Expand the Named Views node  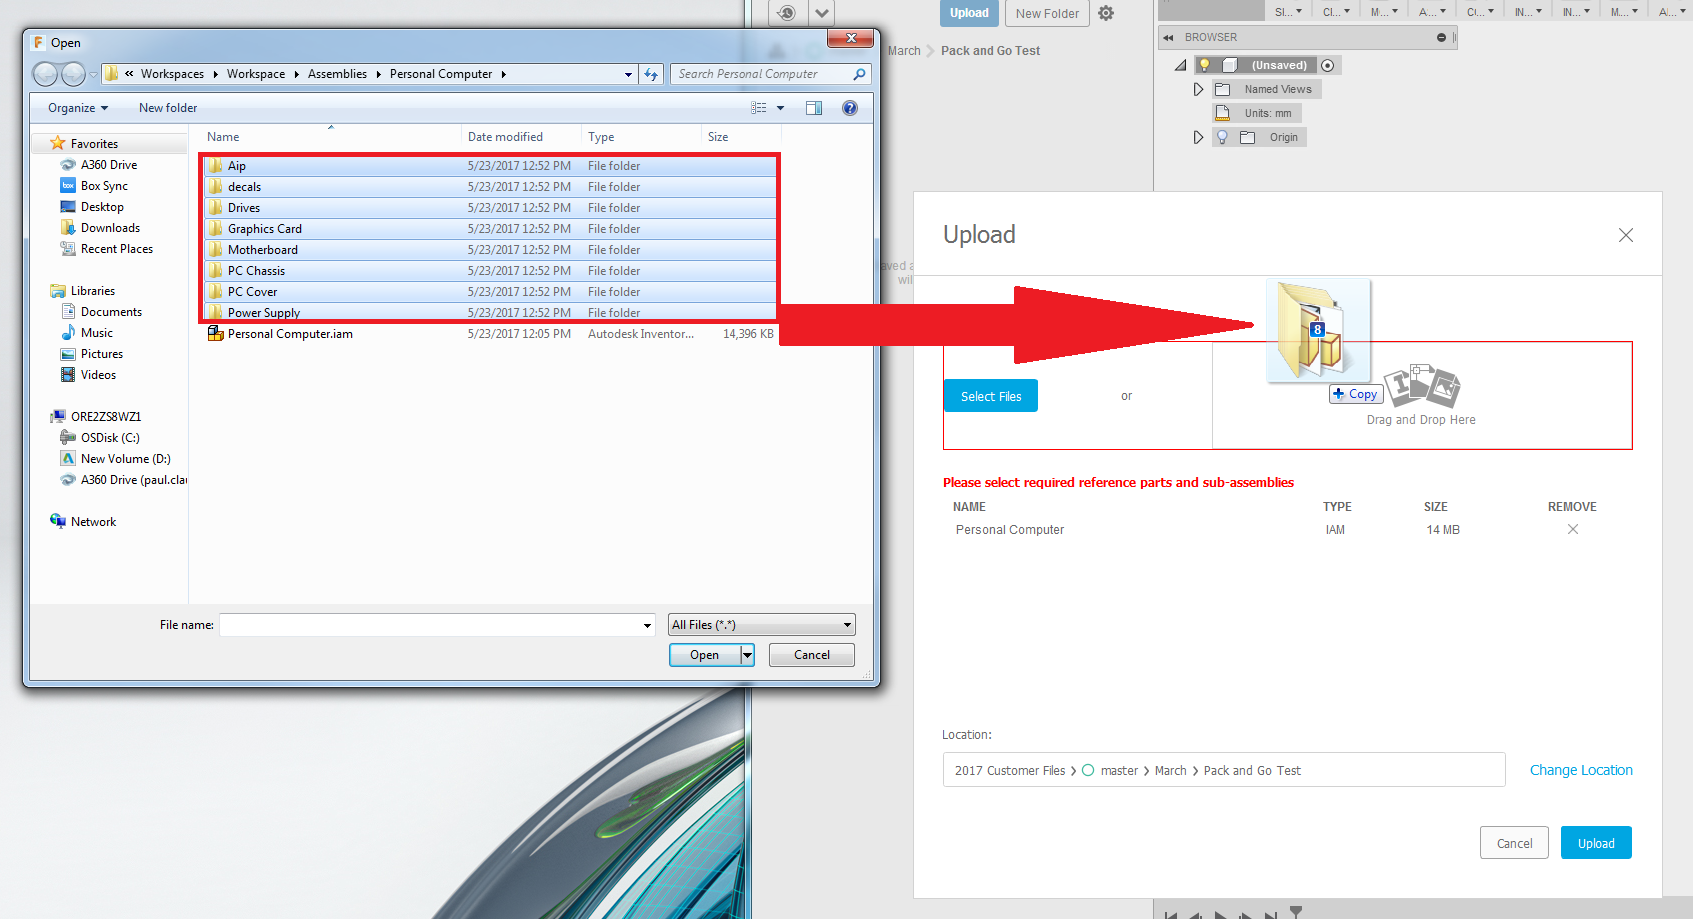[1198, 89]
